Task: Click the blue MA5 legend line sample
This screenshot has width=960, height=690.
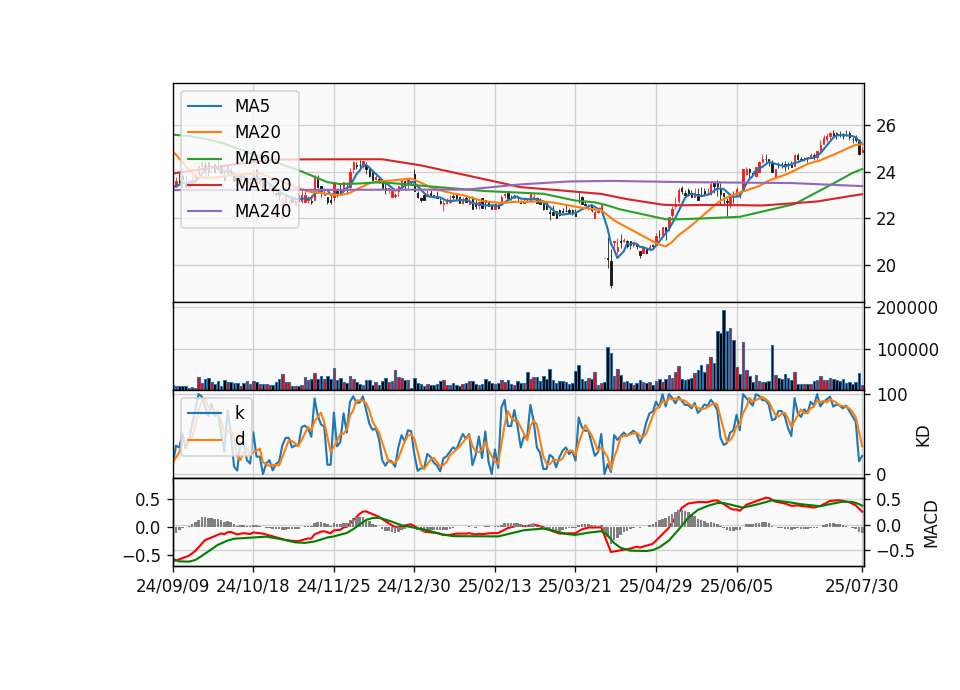Action: (x=204, y=106)
